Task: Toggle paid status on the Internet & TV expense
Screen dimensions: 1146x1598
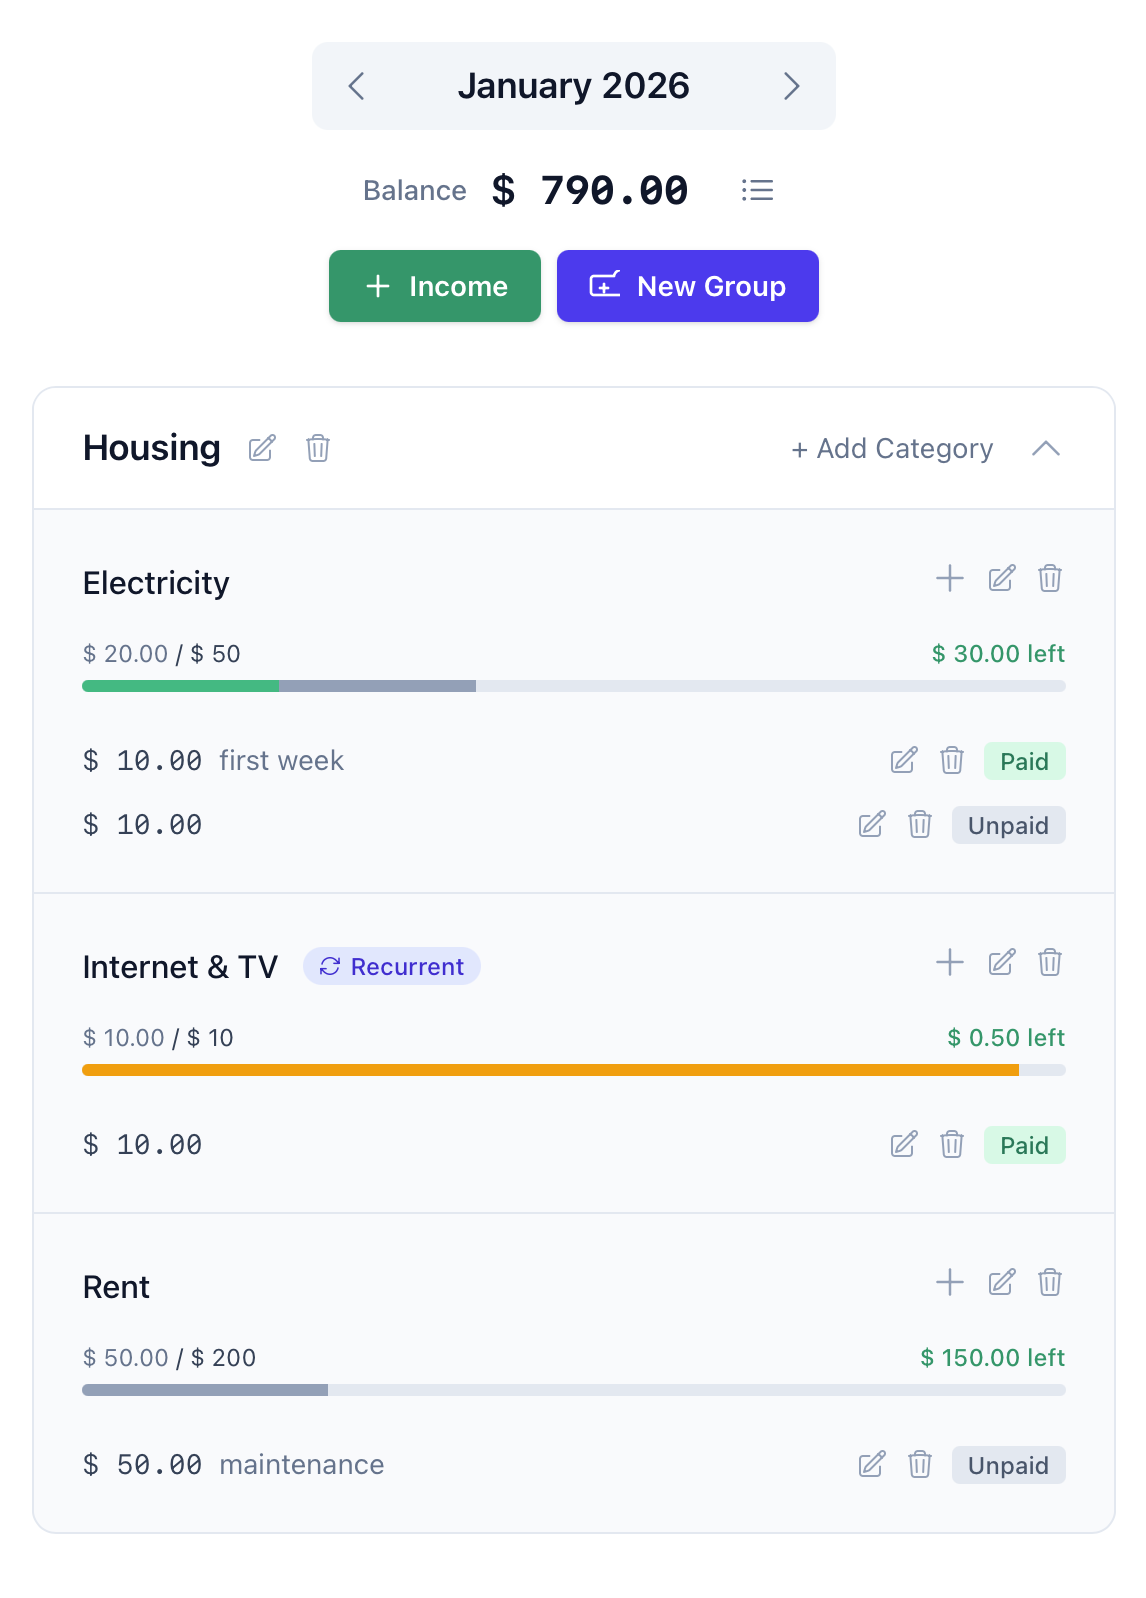Action: [1024, 1144]
